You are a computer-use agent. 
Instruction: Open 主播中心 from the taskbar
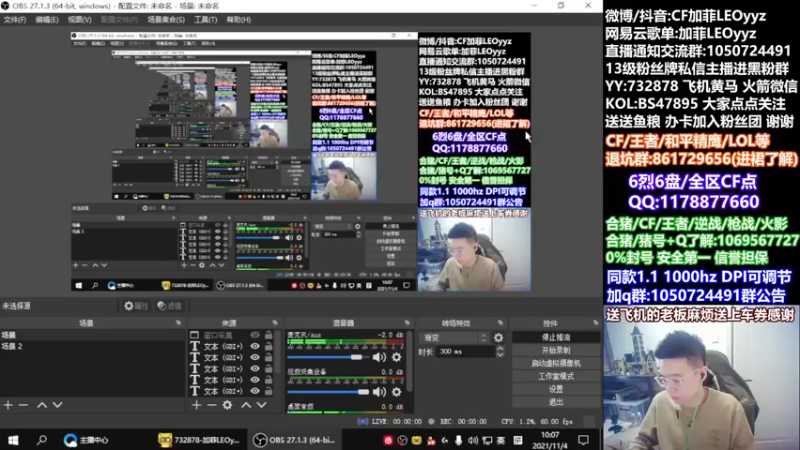86,440
